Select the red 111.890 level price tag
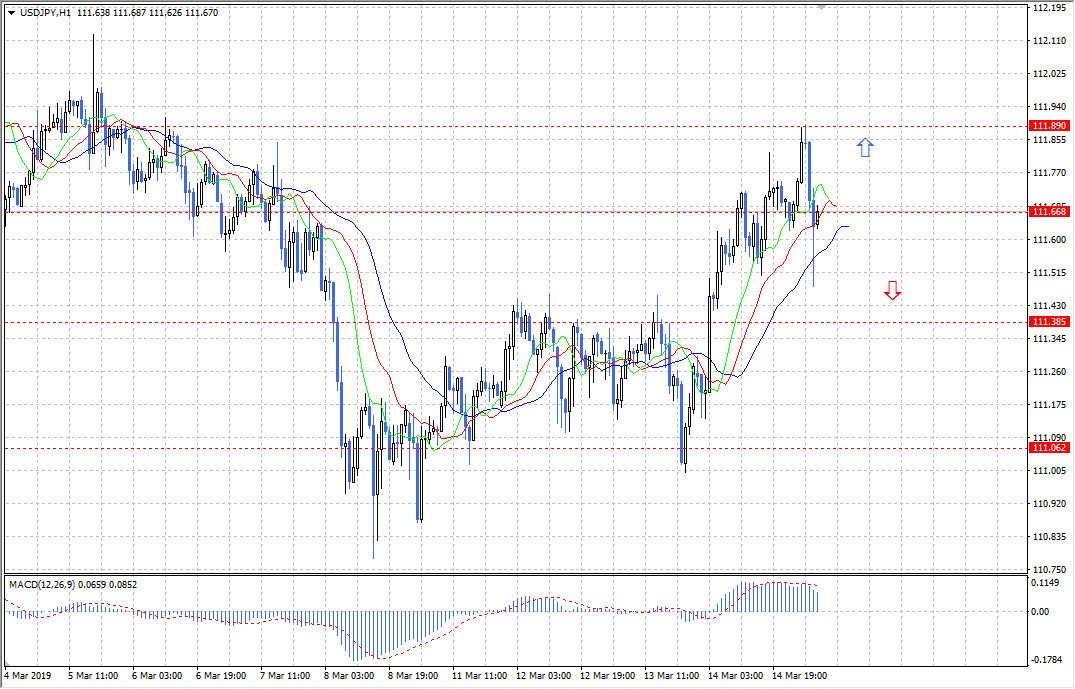 click(x=1050, y=126)
